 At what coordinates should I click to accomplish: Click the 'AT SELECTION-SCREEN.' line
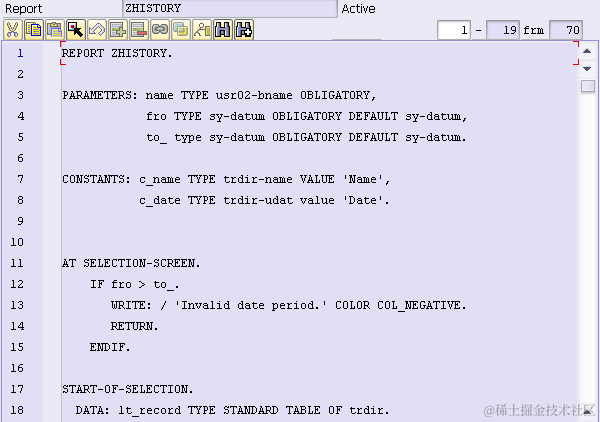pyautogui.click(x=131, y=263)
